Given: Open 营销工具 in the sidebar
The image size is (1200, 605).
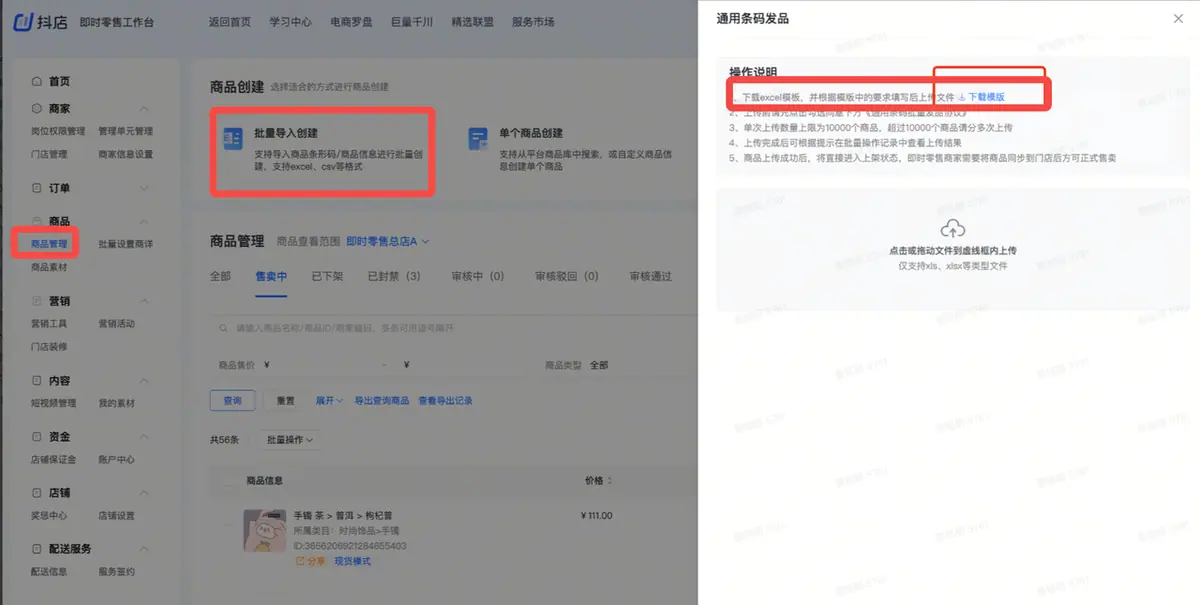Looking at the screenshot, I should 49,323.
